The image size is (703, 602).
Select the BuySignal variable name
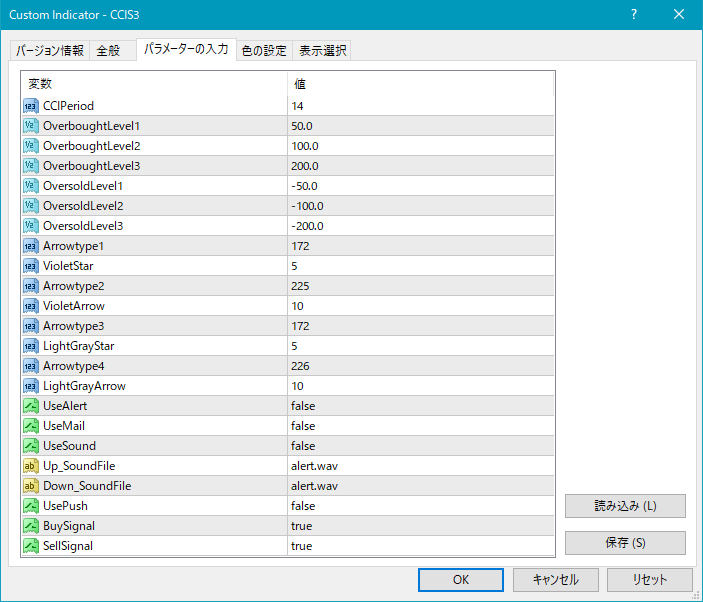(x=69, y=526)
